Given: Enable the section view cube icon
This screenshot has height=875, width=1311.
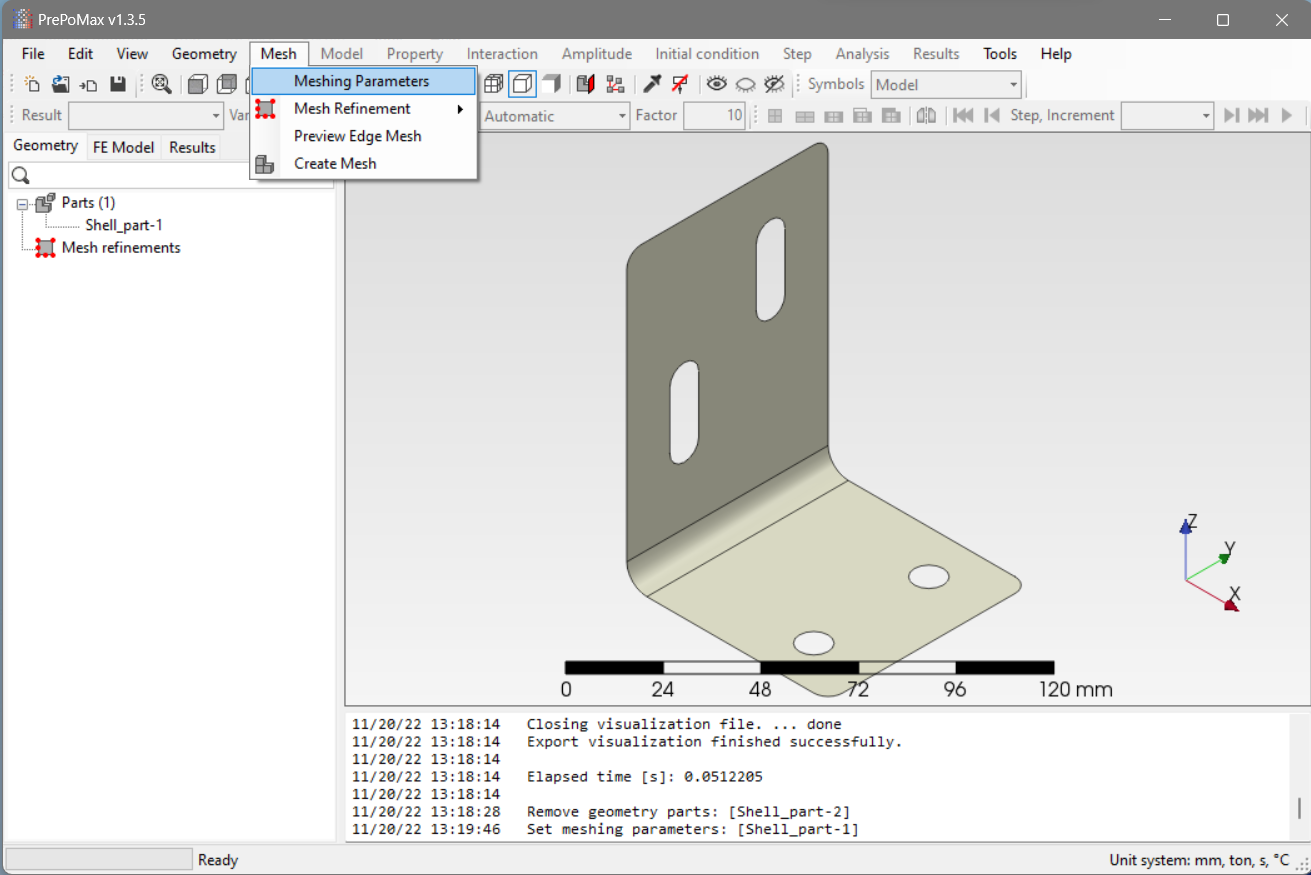Looking at the screenshot, I should pyautogui.click(x=585, y=84).
